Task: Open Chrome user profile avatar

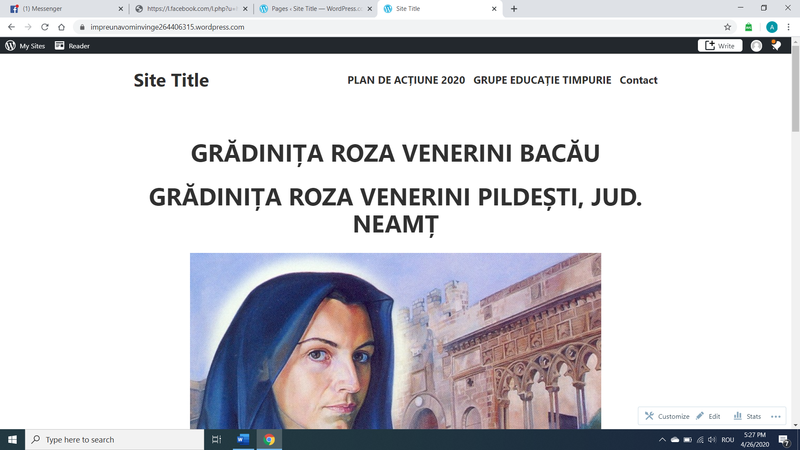Action: [x=771, y=27]
